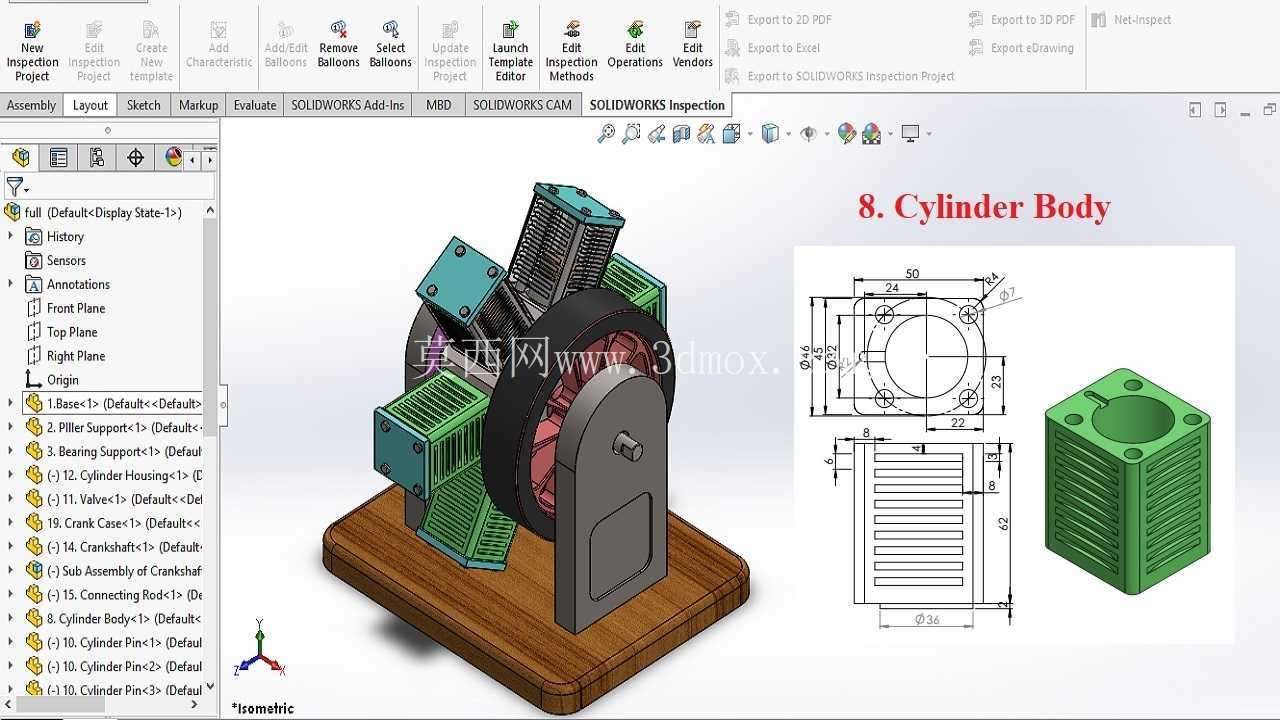Switch to Markup tab

tap(198, 105)
